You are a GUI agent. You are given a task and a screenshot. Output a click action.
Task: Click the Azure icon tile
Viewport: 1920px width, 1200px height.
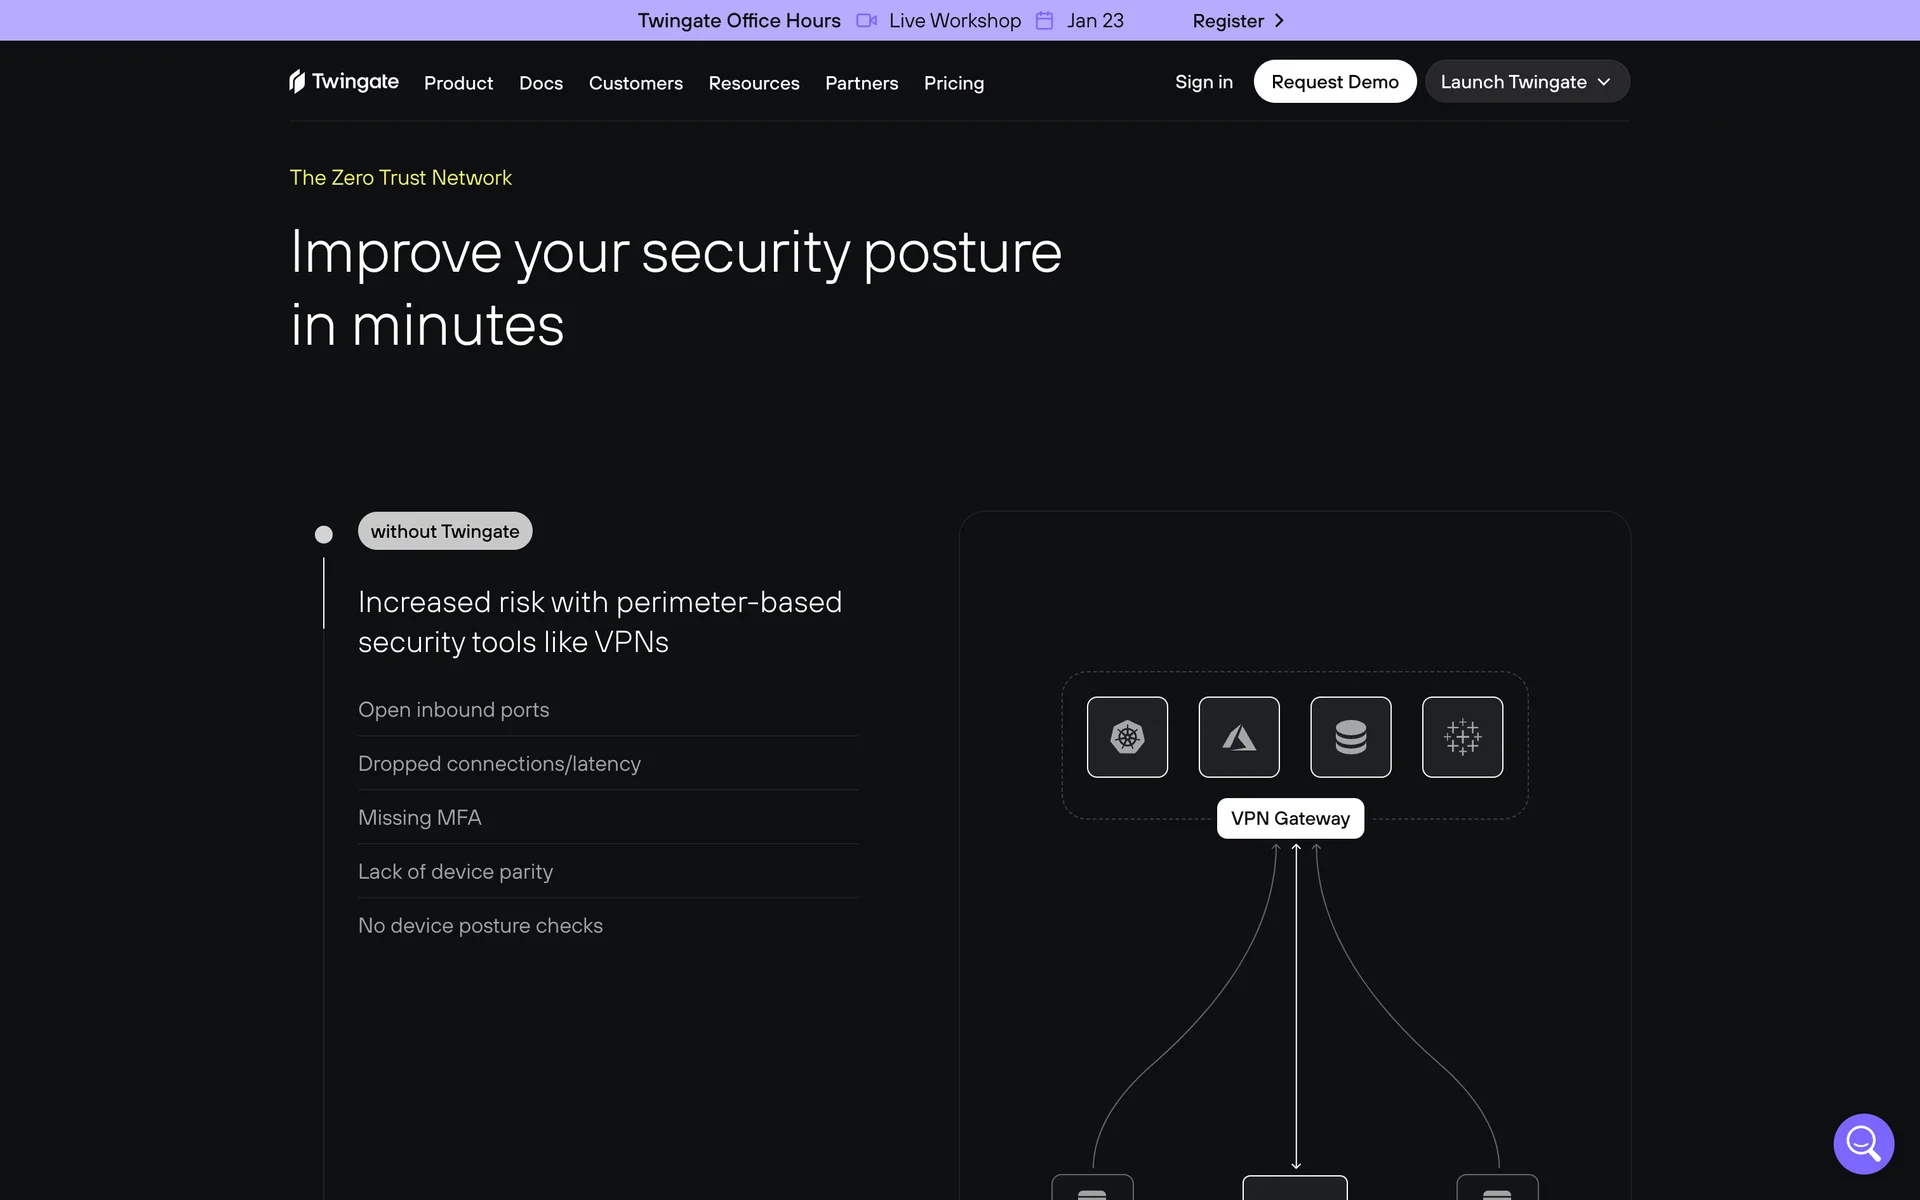coord(1239,737)
